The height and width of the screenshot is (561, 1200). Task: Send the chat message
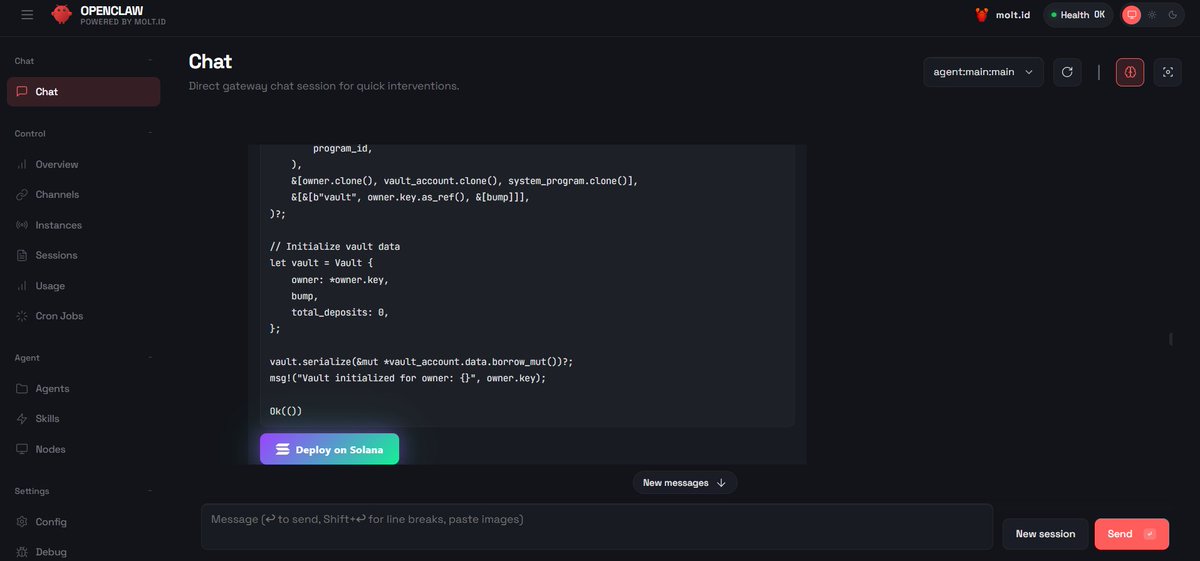[x=1131, y=534]
